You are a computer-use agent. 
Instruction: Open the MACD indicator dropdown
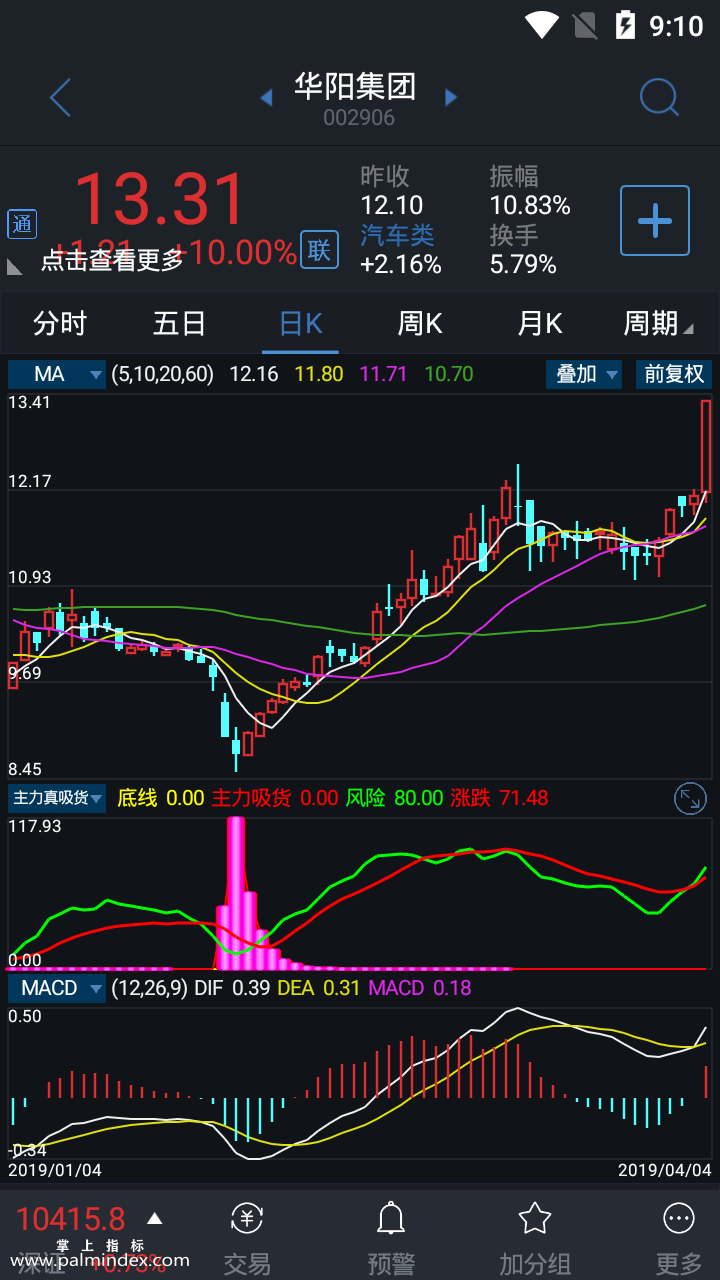tap(57, 988)
